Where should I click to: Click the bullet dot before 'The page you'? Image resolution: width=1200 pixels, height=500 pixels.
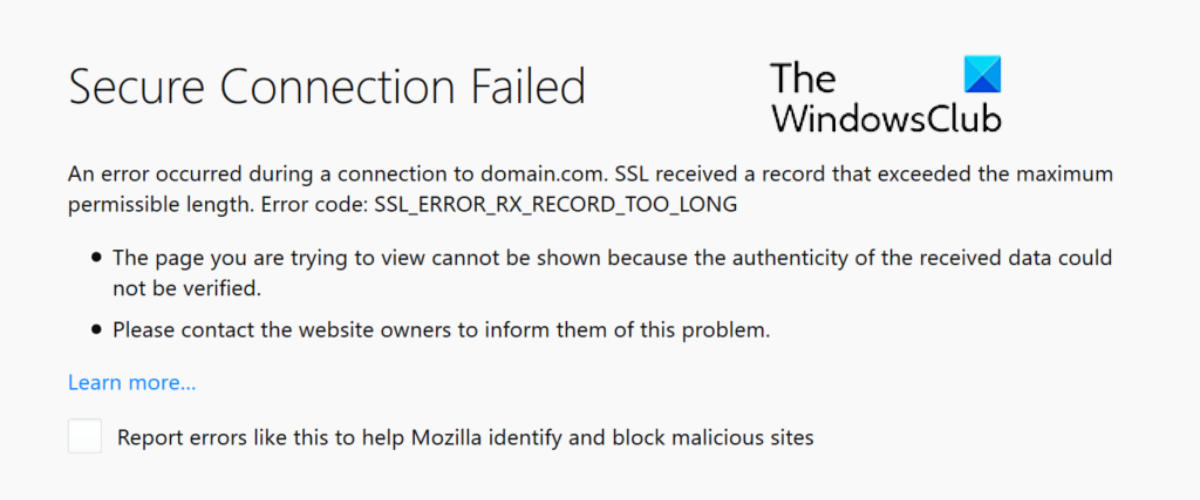click(96, 258)
